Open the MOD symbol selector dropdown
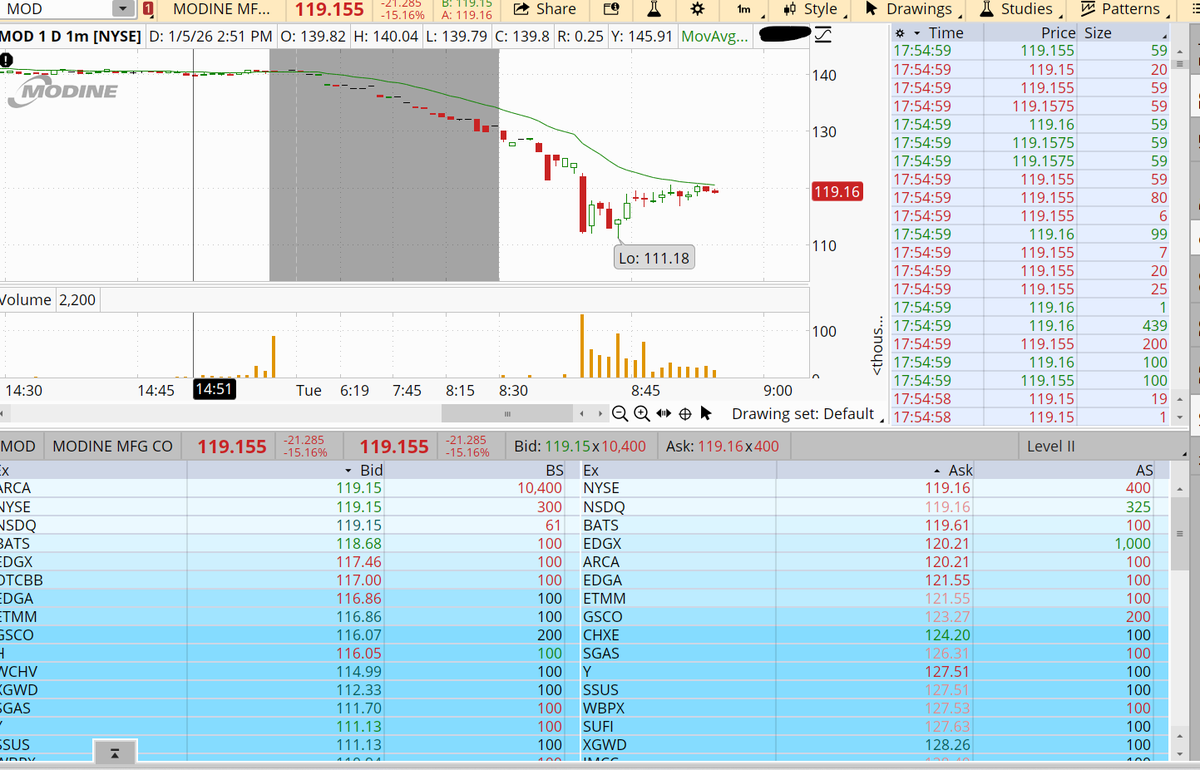The image size is (1200, 770). (x=124, y=10)
